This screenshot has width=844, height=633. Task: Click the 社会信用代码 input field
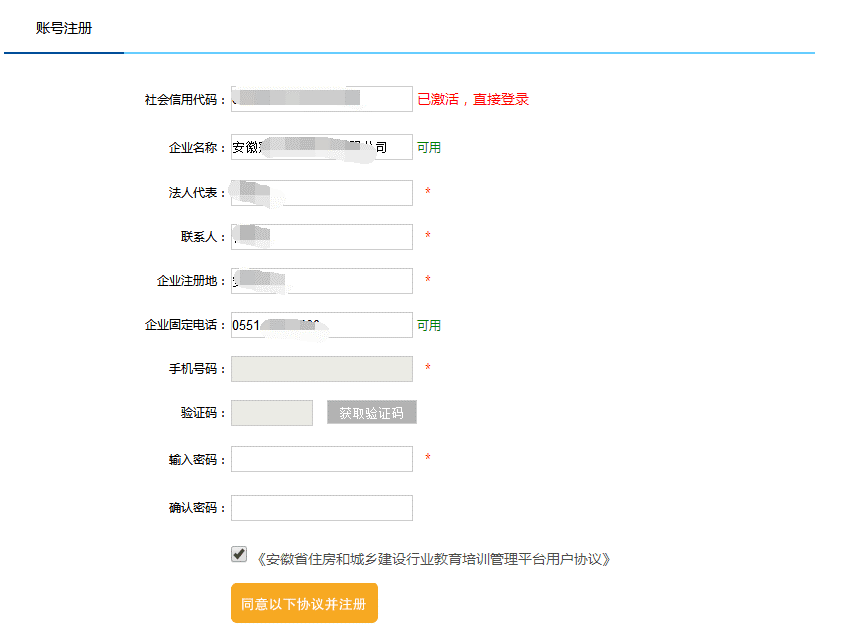(321, 99)
